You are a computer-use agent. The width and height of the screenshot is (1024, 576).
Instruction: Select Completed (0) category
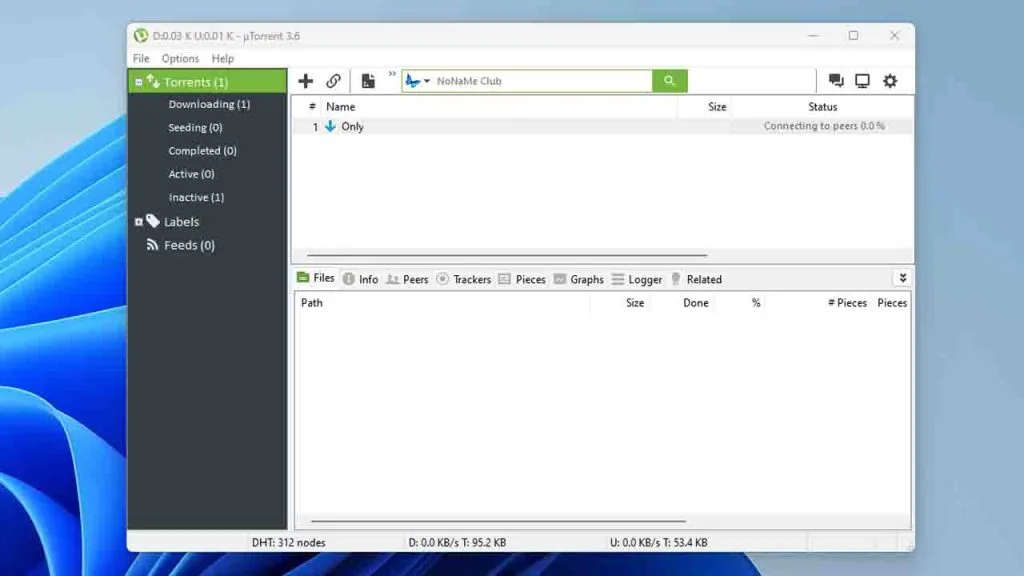tap(202, 150)
